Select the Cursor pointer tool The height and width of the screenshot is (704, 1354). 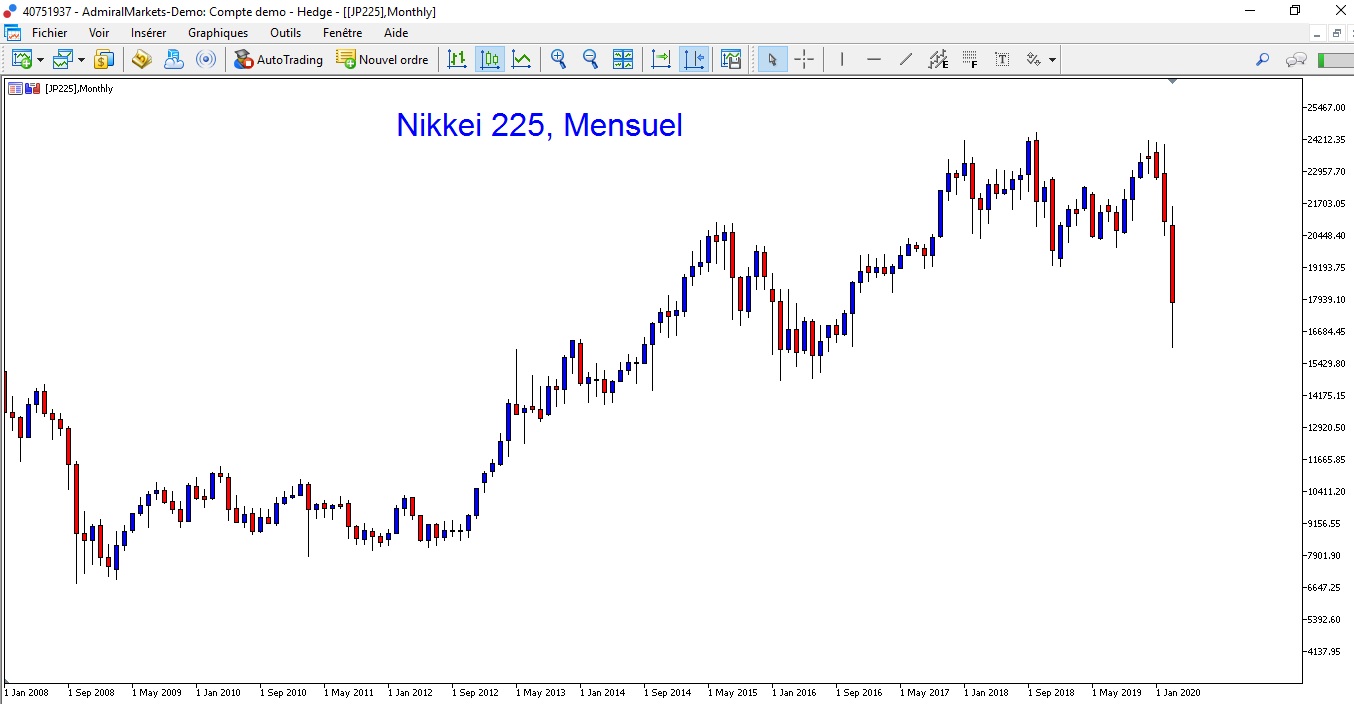pyautogui.click(x=772, y=59)
